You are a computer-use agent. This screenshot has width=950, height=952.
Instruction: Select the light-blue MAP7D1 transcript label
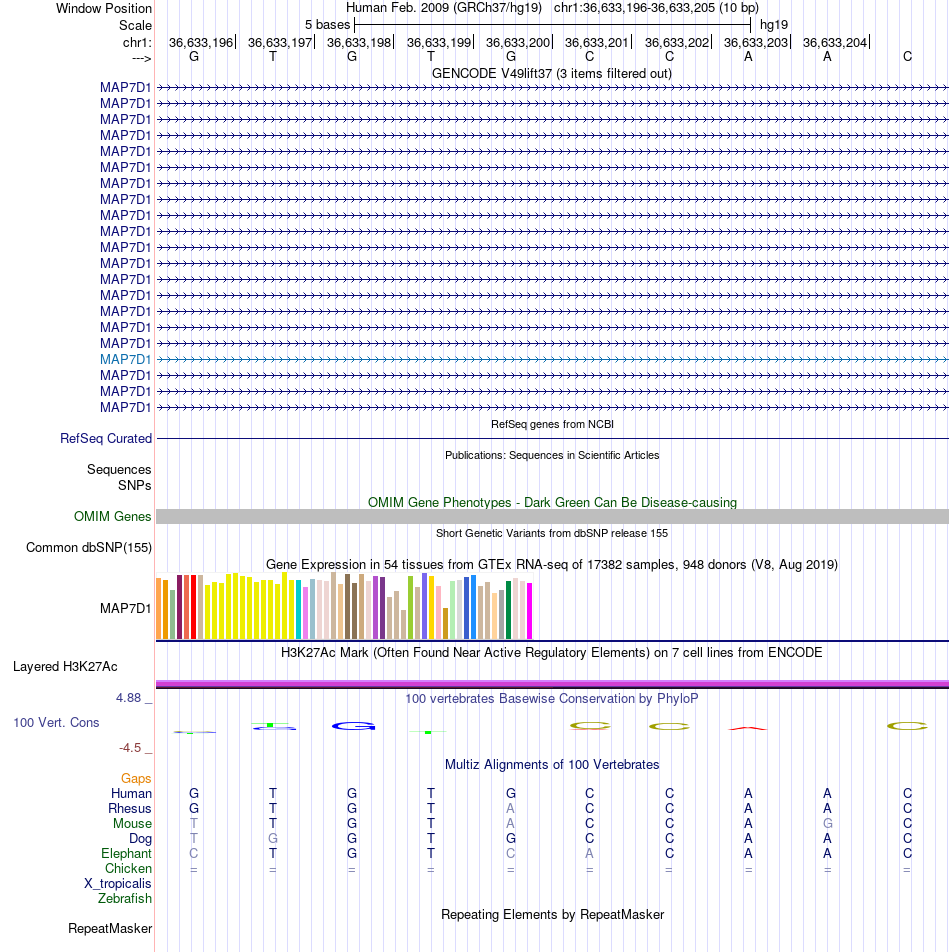coord(126,359)
